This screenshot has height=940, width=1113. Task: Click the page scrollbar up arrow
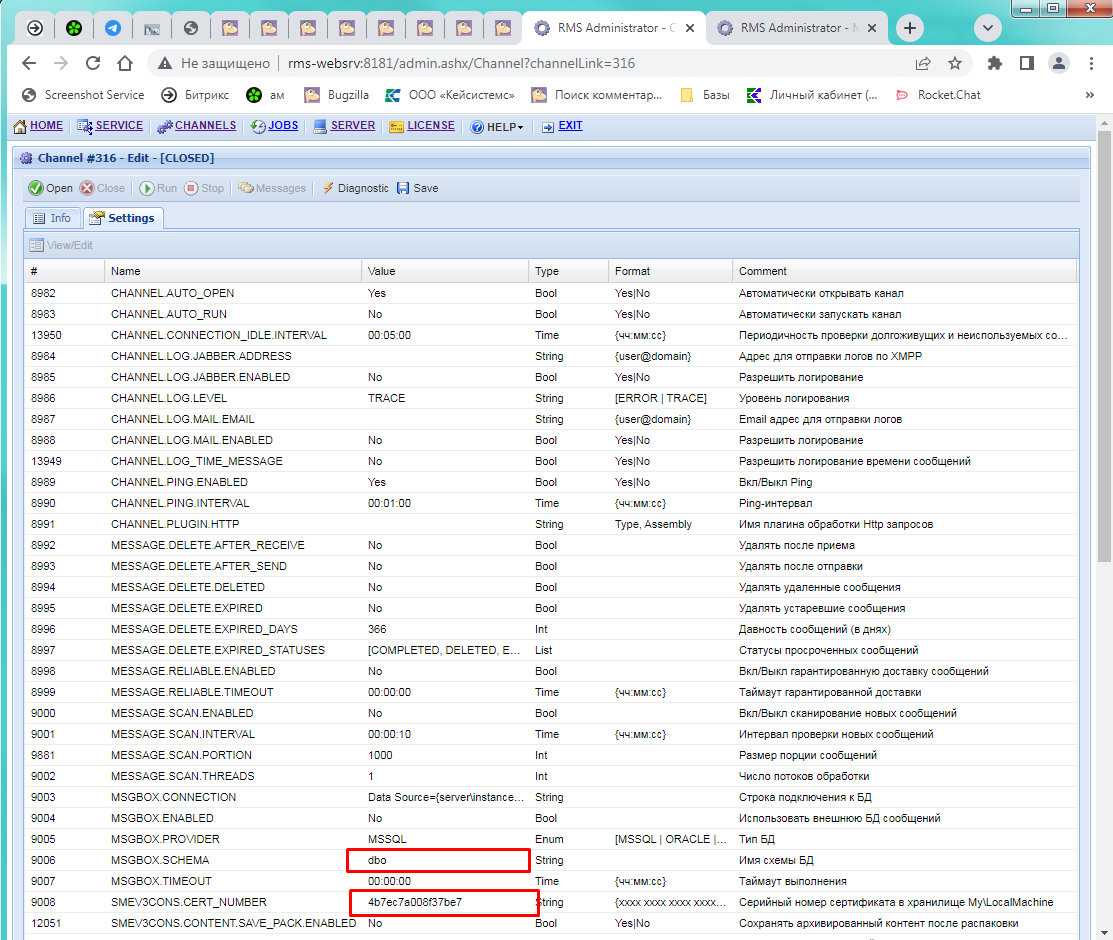click(1104, 123)
